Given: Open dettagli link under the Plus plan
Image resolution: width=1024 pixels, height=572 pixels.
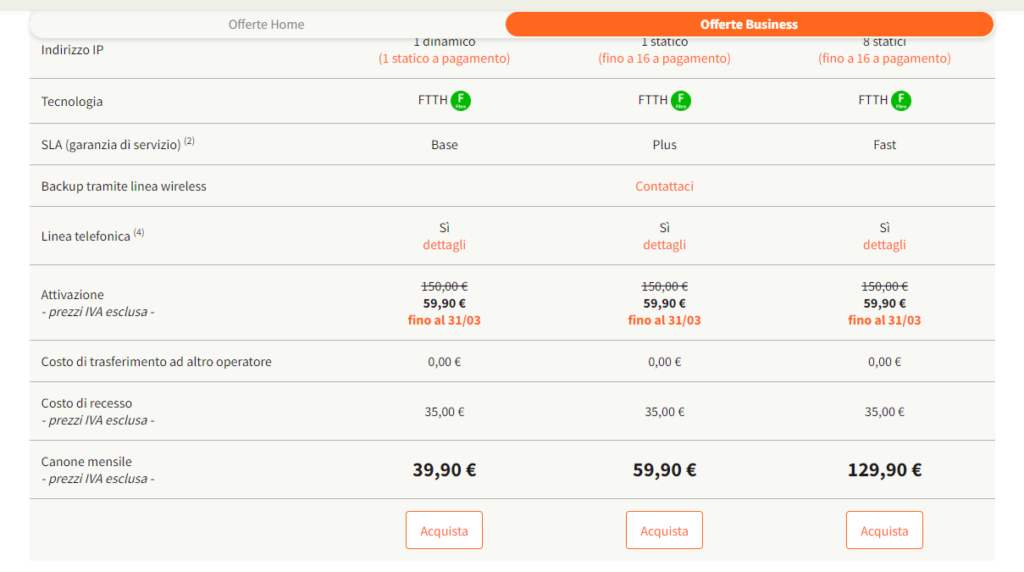Looking at the screenshot, I should coord(664,245).
